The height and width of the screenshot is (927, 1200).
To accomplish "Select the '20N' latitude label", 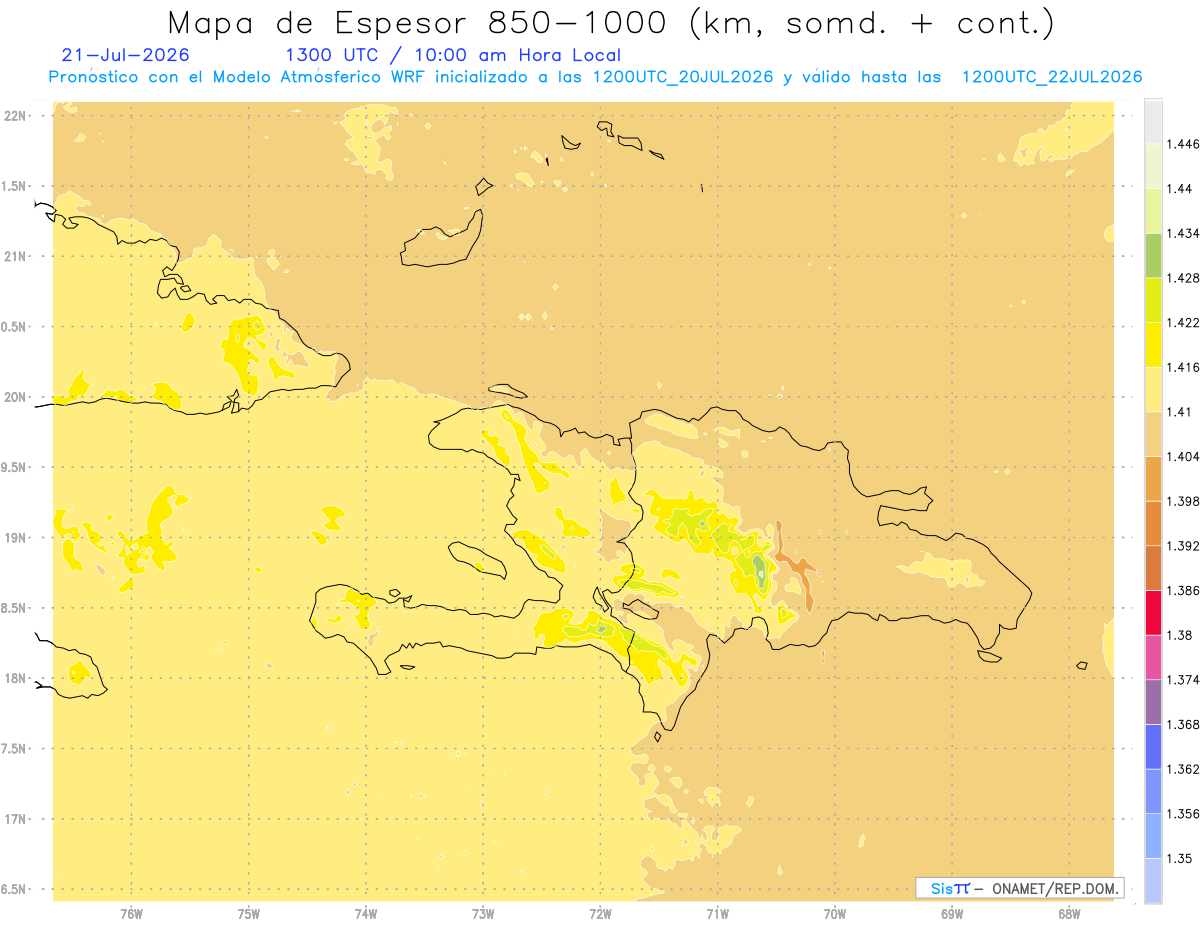I will pyautogui.click(x=15, y=397).
